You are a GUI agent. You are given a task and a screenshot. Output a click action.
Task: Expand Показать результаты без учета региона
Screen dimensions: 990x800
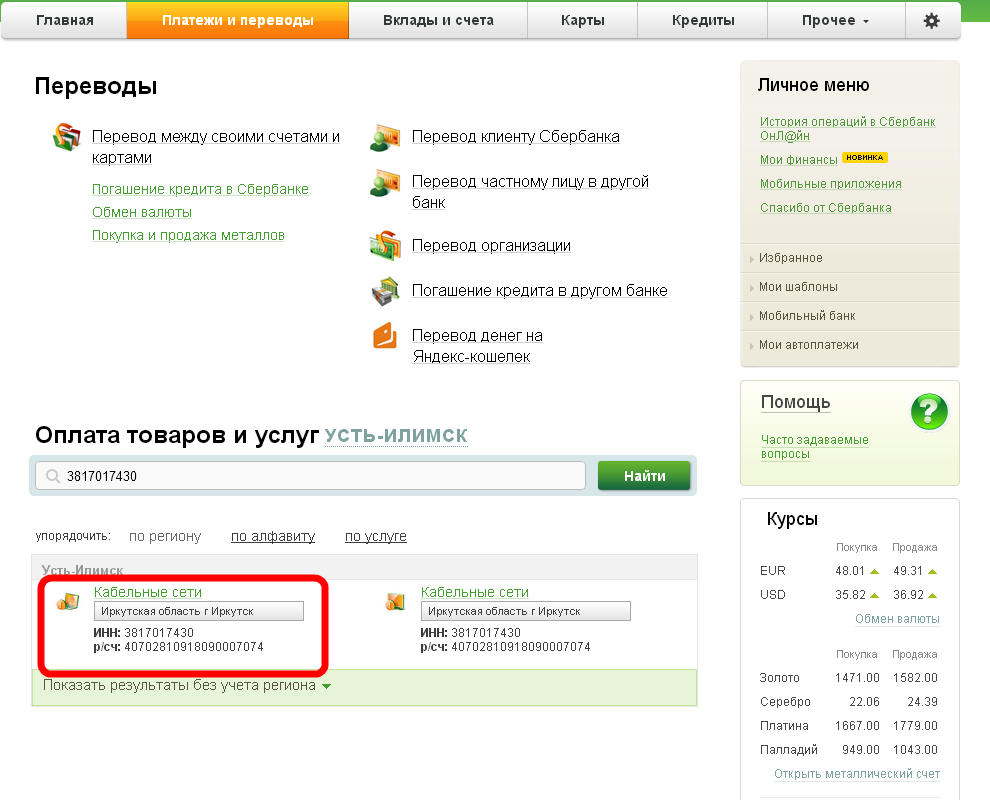coord(187,686)
